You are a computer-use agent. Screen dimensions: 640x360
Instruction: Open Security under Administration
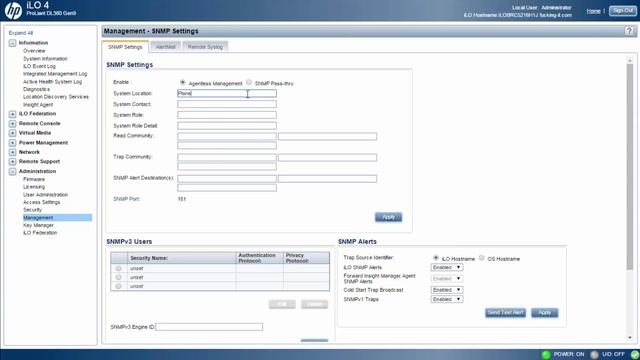[x=32, y=210]
